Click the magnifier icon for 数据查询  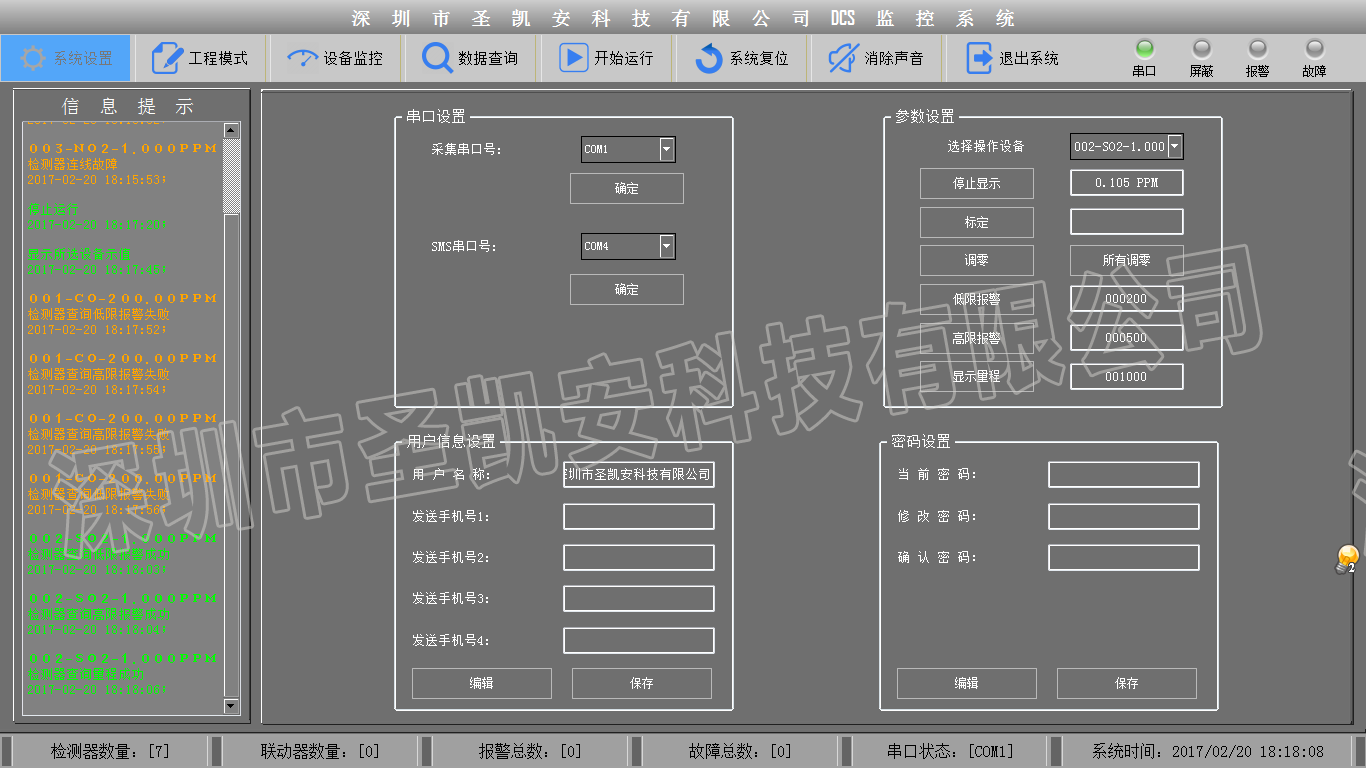pos(437,58)
